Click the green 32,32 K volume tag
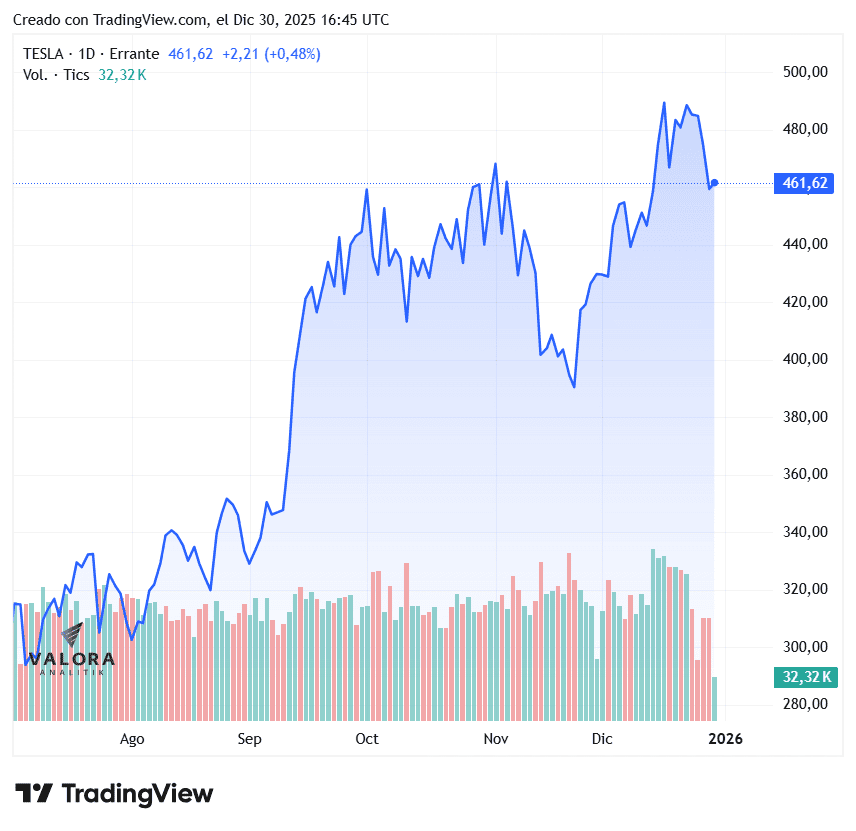856x831 pixels. coord(803,677)
